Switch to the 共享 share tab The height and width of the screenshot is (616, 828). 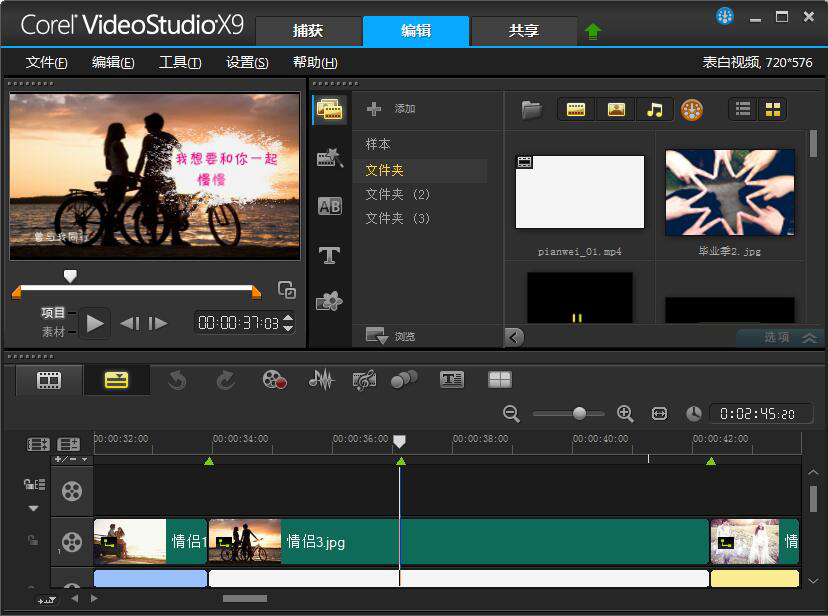(523, 31)
